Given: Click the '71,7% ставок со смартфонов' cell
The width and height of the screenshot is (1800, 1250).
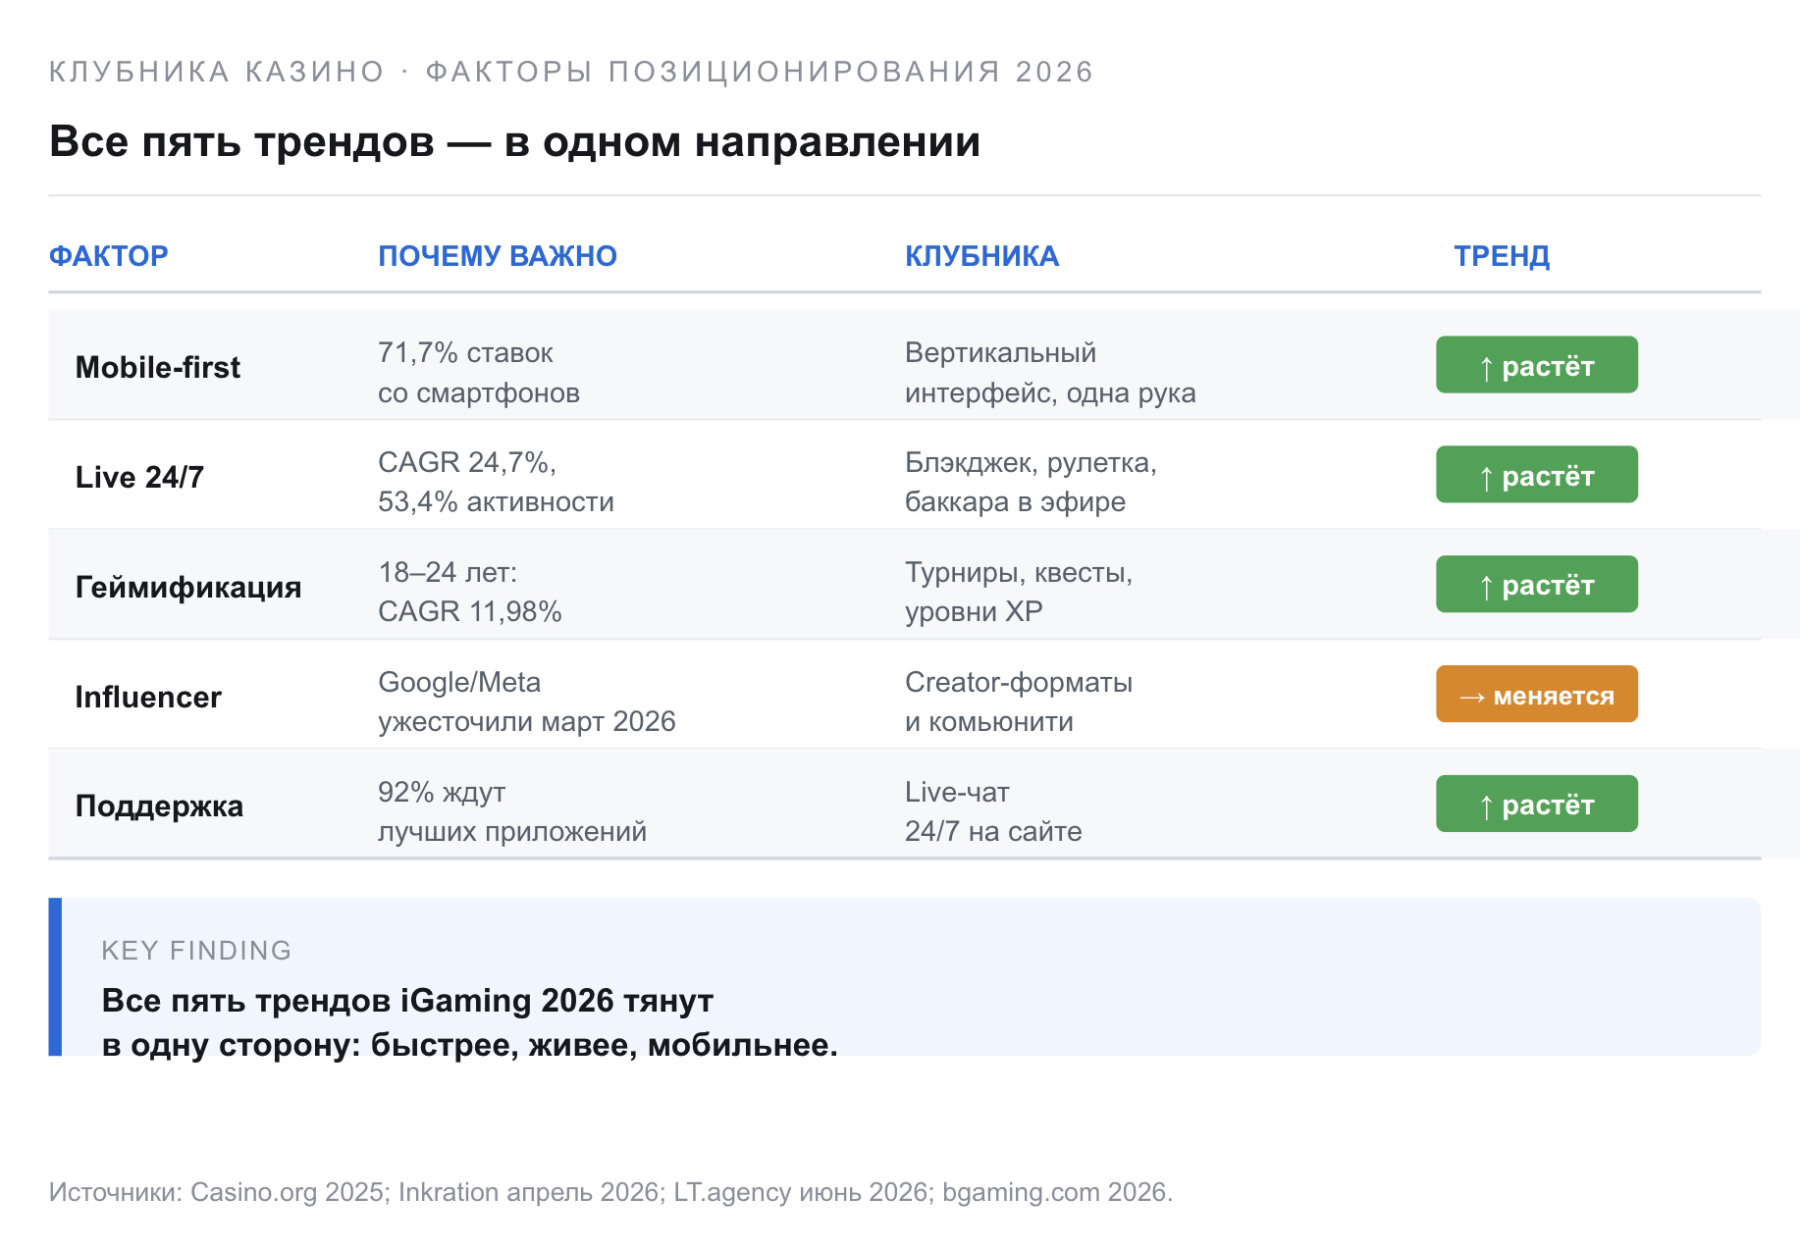Looking at the screenshot, I should pos(479,372).
